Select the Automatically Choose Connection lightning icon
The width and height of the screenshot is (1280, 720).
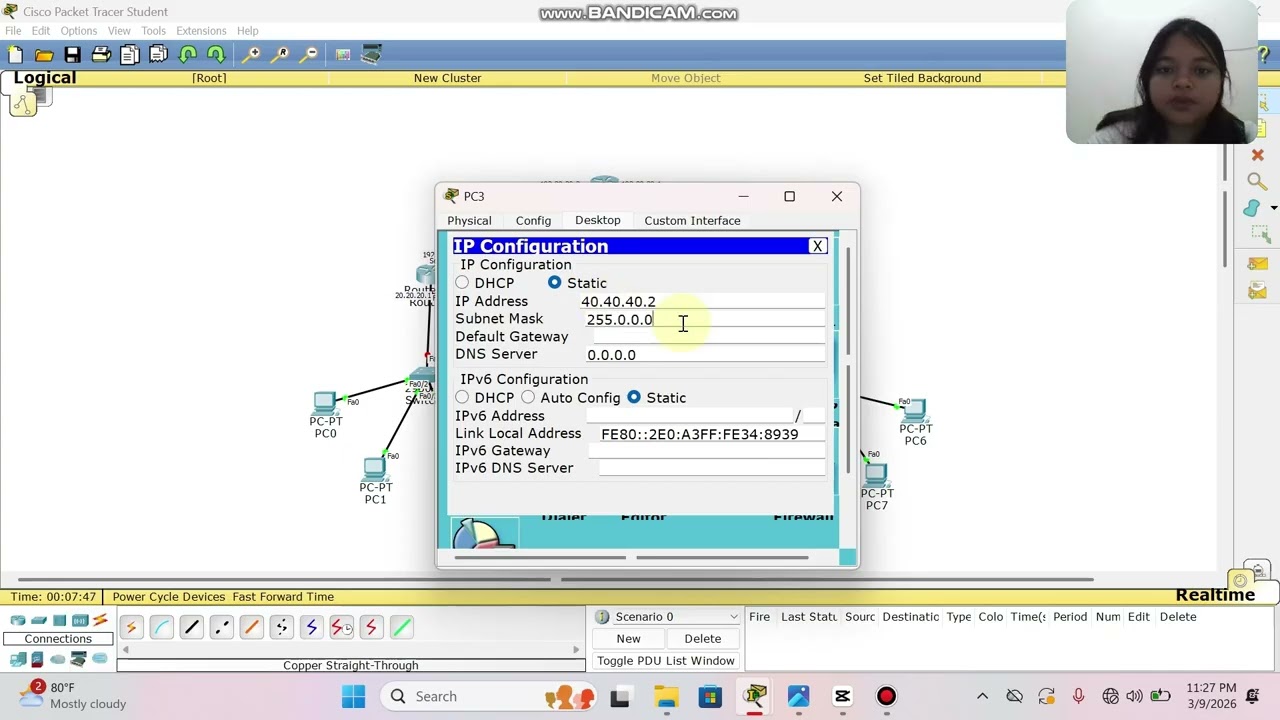pyautogui.click(x=131, y=627)
